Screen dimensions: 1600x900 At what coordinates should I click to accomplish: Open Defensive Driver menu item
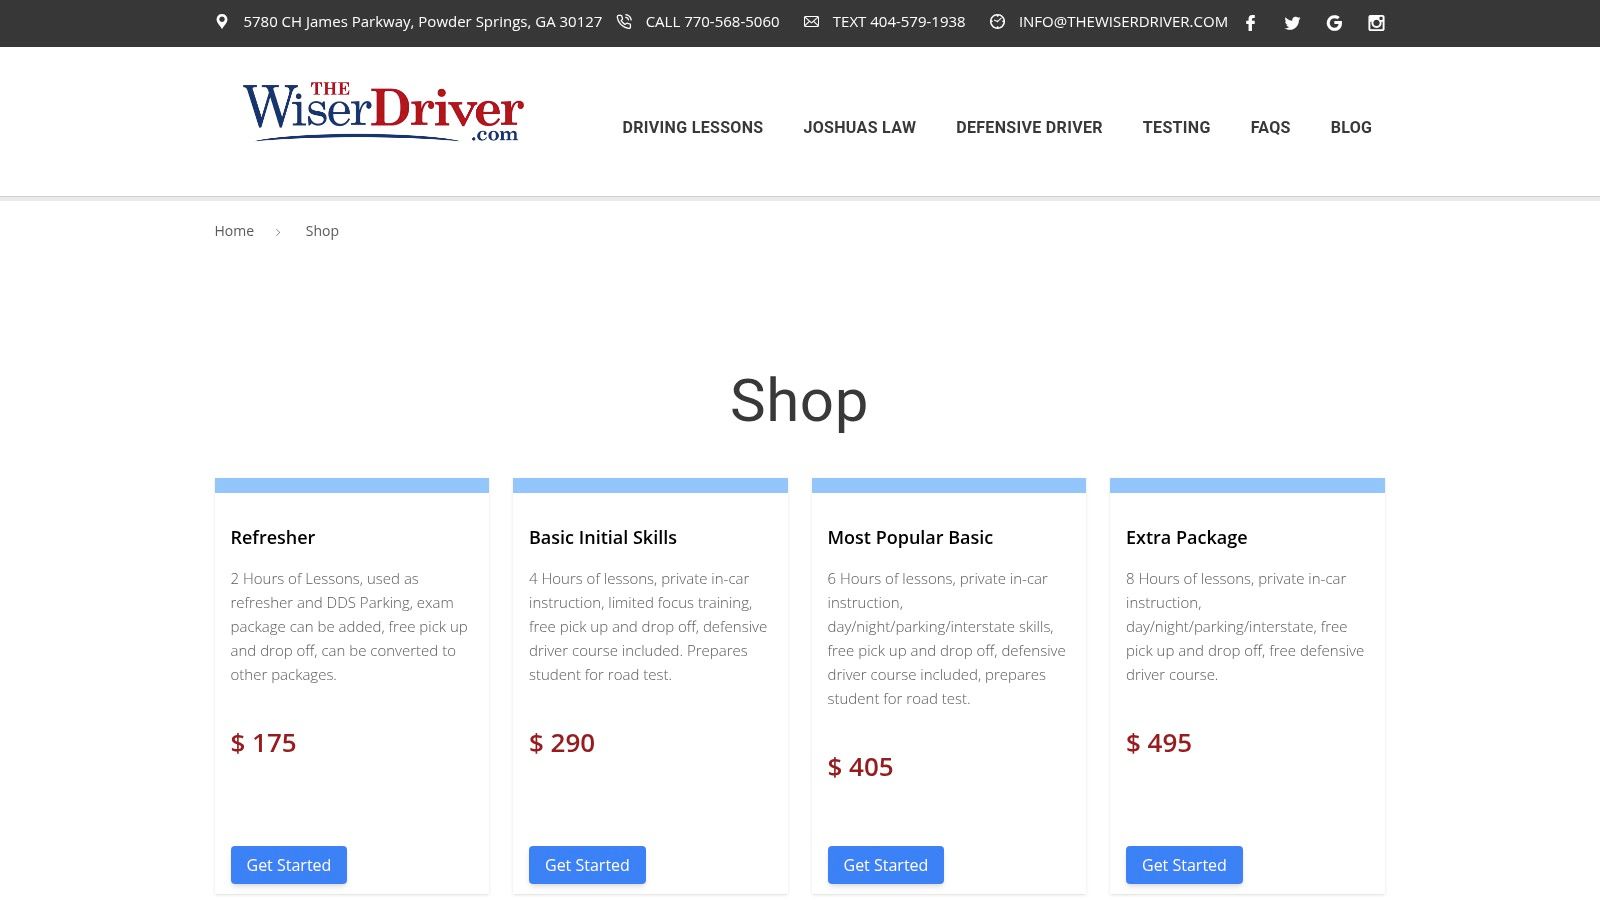pyautogui.click(x=1029, y=127)
